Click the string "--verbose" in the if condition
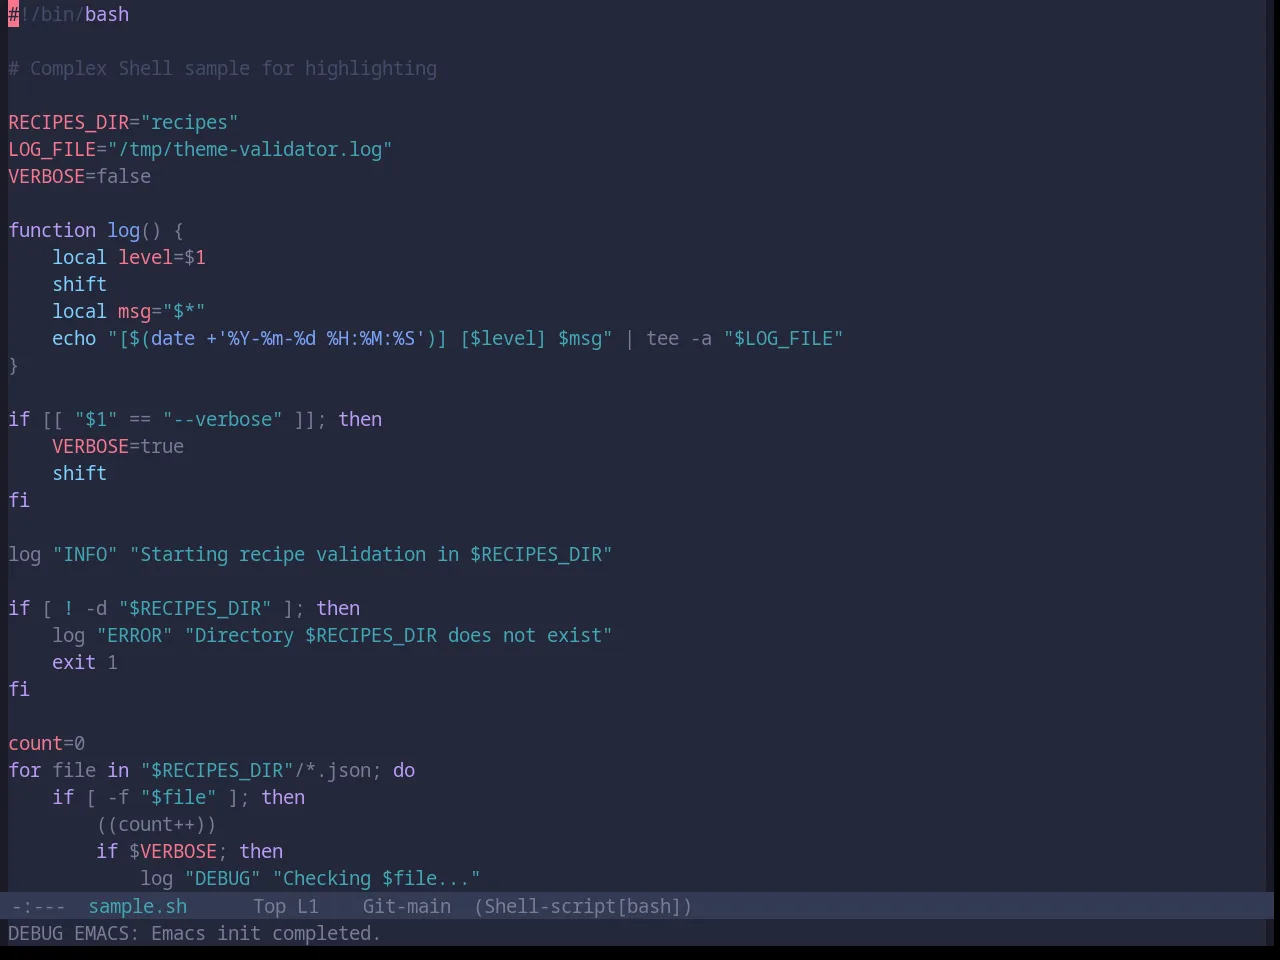 [x=223, y=419]
